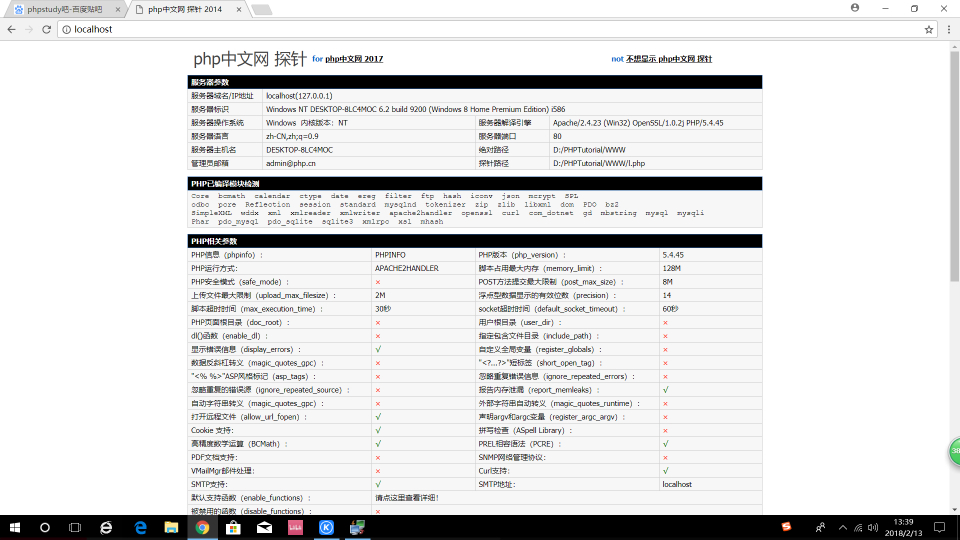Select the 60秒 default_socket_timeout value
Image resolution: width=960 pixels, height=540 pixels.
670,309
